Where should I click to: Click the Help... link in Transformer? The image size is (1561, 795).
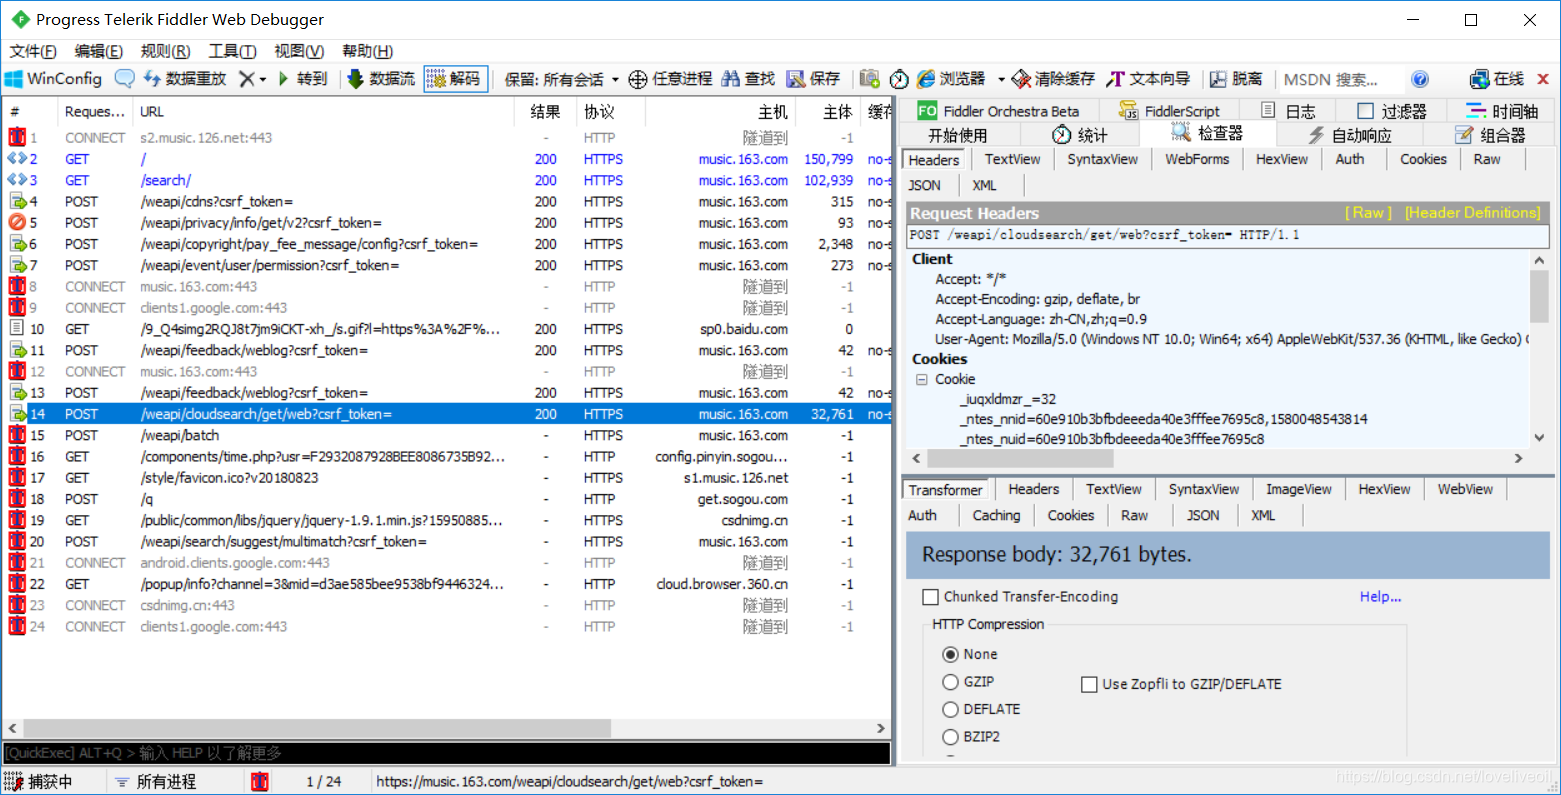point(1380,597)
